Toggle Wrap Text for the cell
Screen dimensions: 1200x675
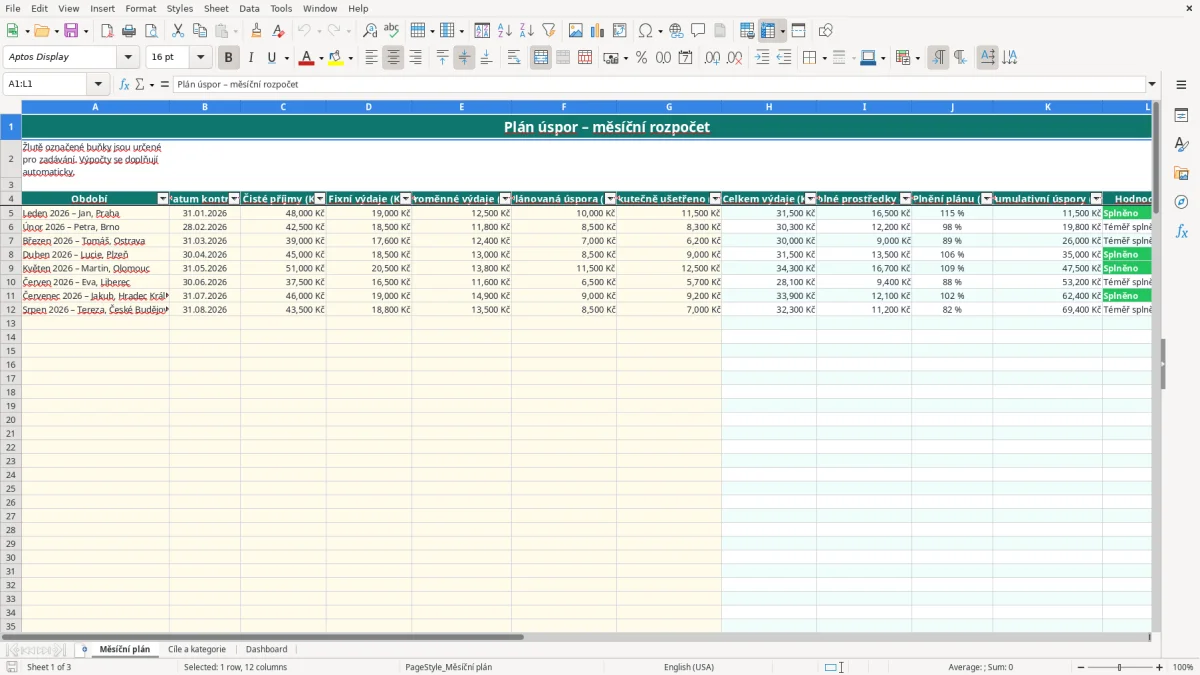pos(514,58)
